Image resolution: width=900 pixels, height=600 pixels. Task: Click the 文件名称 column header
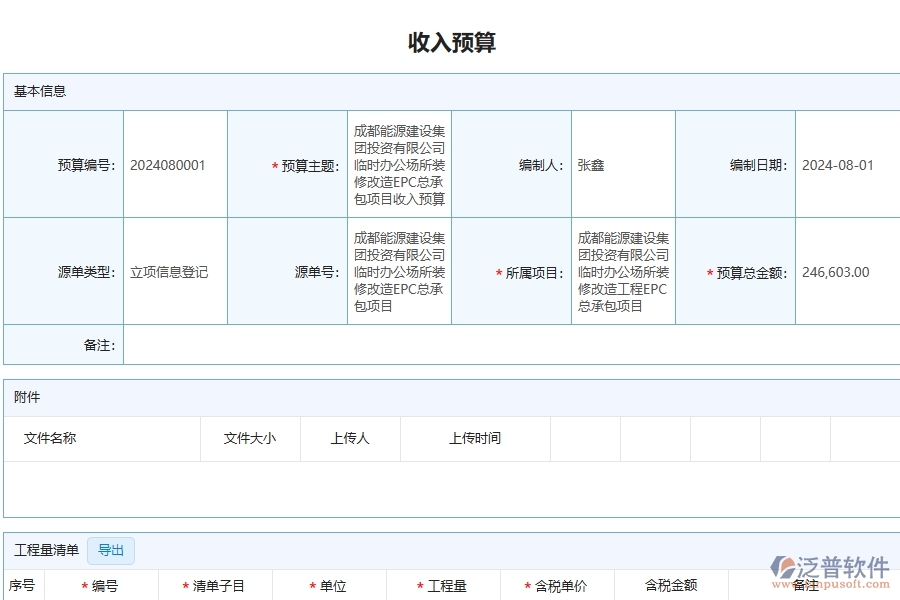[x=48, y=438]
